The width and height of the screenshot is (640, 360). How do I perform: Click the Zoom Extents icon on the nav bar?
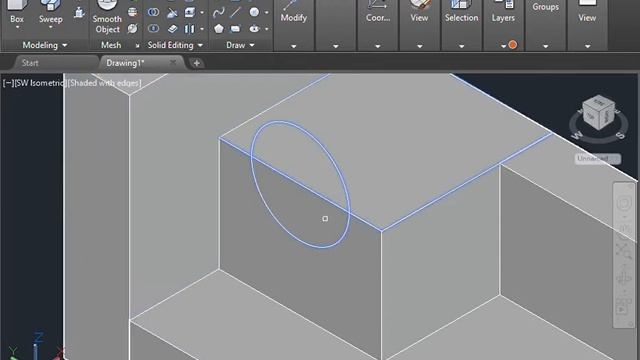click(x=624, y=251)
